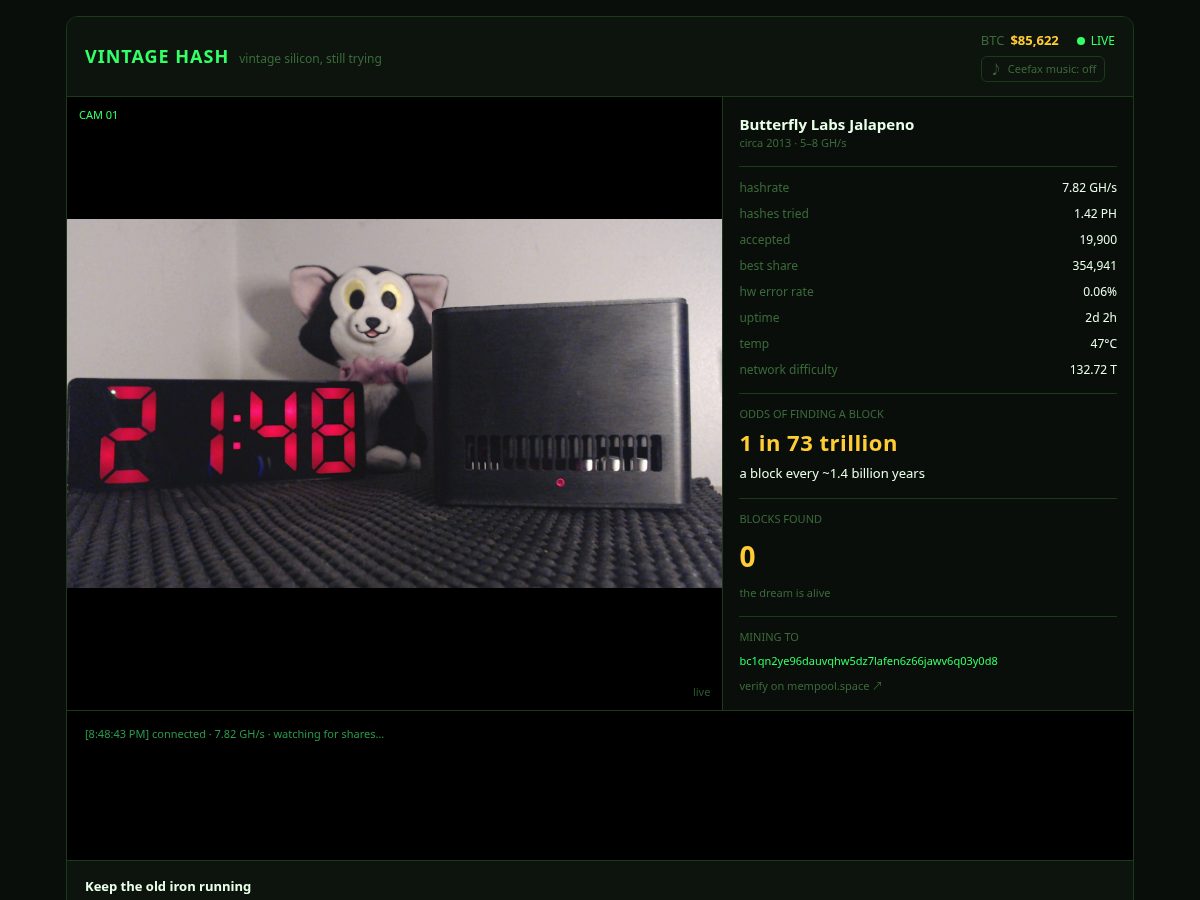
Task: Click the LIVE status label
Action: tap(1102, 41)
